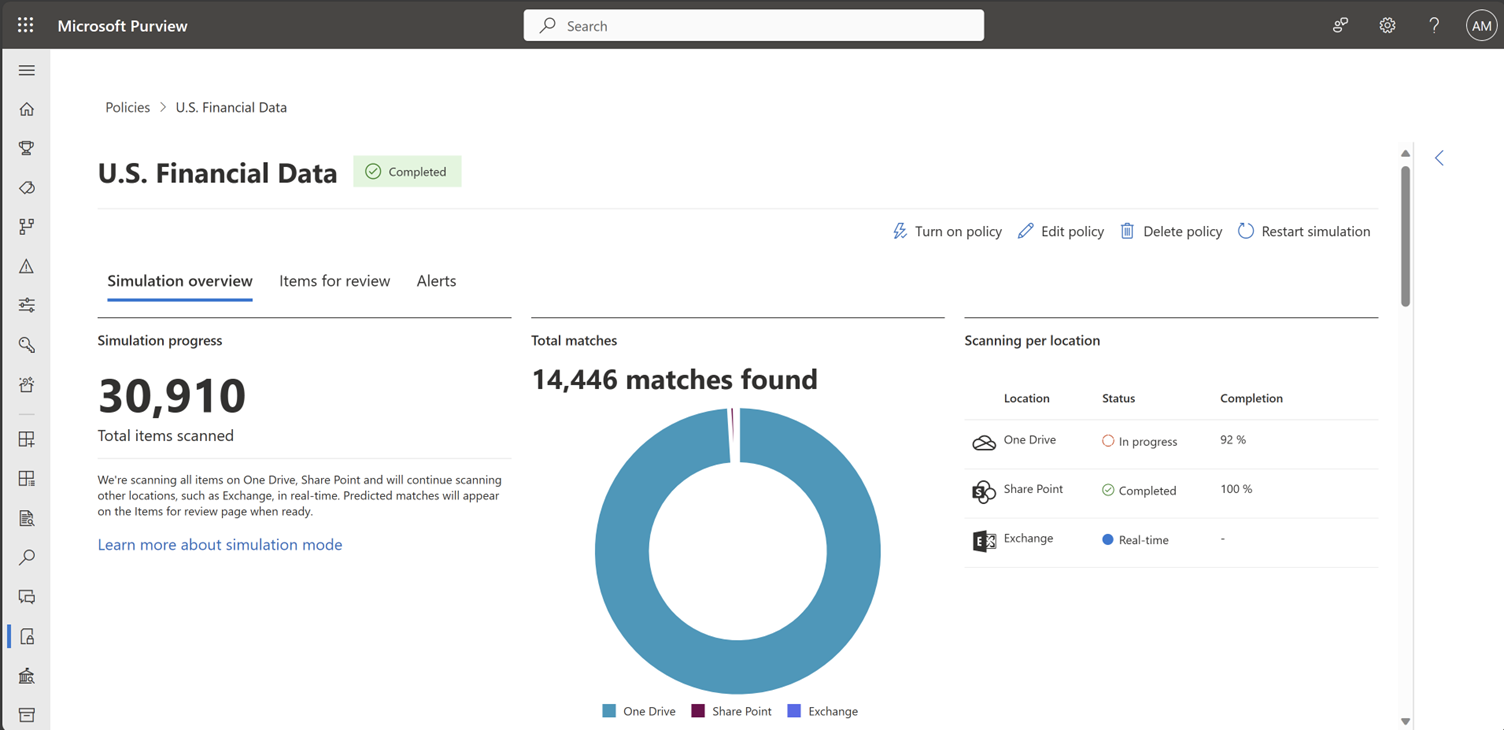Click the search input field

click(x=754, y=26)
